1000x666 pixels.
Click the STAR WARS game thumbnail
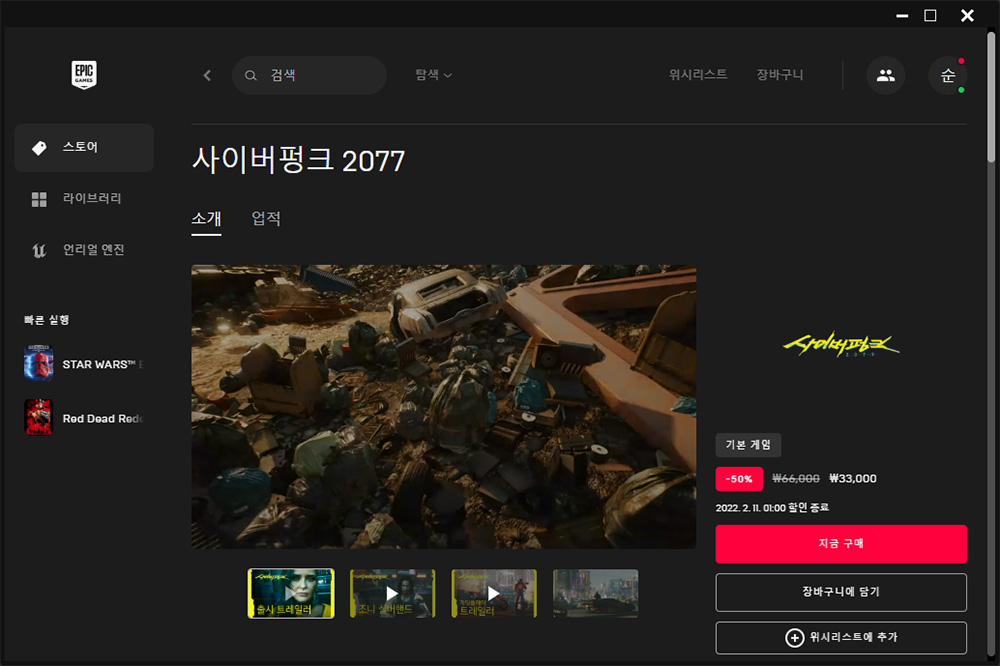pos(38,364)
